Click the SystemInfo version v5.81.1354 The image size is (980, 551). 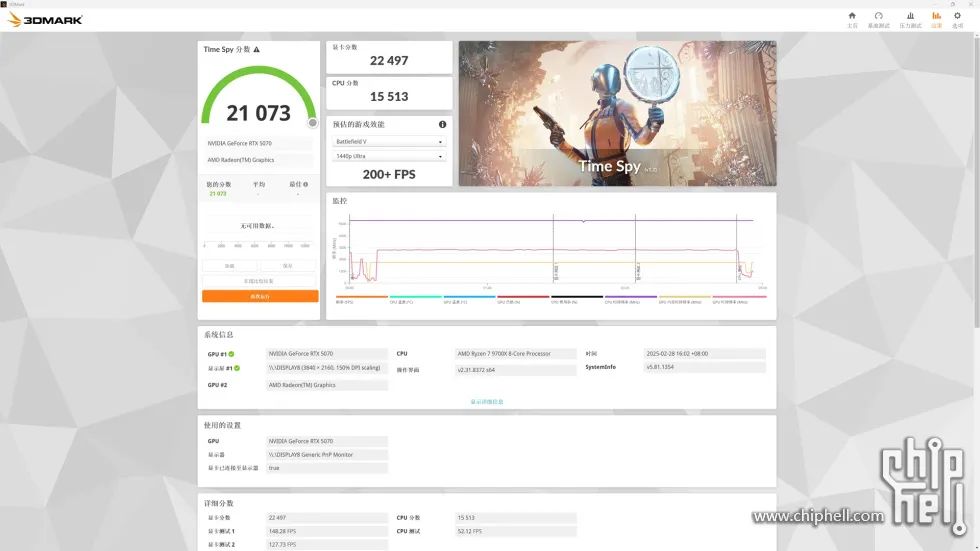[704, 367]
